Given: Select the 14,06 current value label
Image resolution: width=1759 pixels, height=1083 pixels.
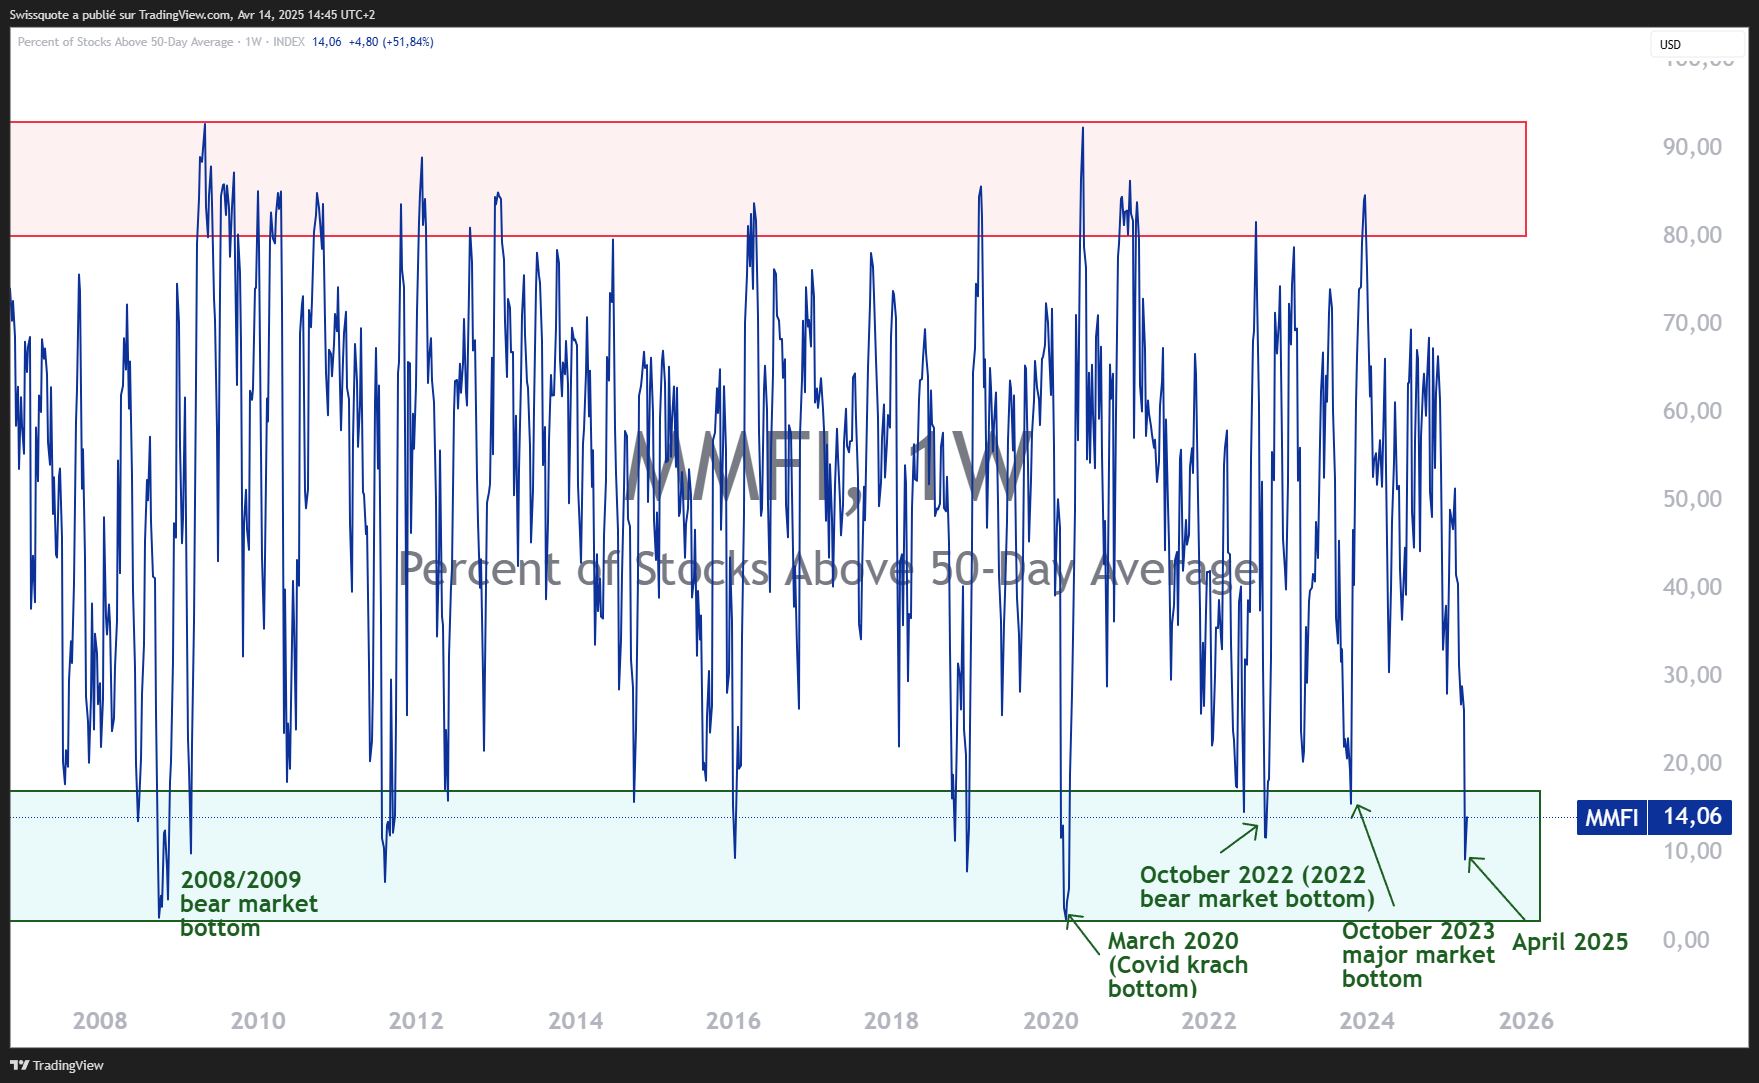Looking at the screenshot, I should click(1691, 817).
